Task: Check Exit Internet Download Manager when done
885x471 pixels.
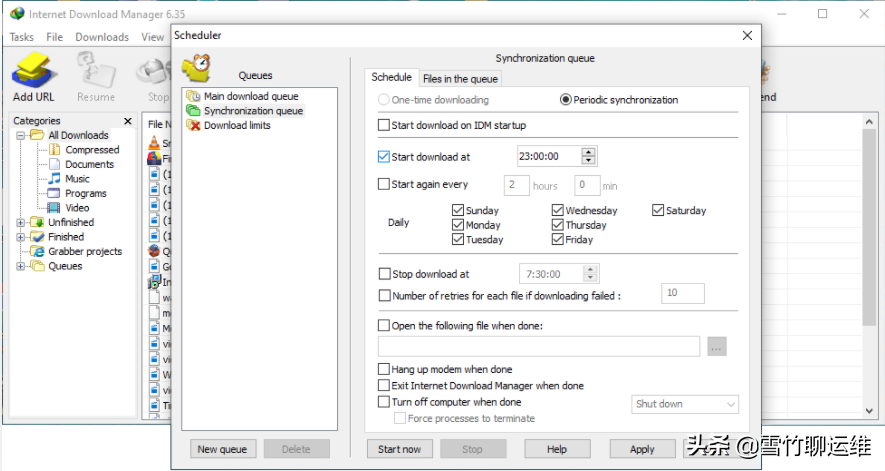Action: tap(384, 385)
